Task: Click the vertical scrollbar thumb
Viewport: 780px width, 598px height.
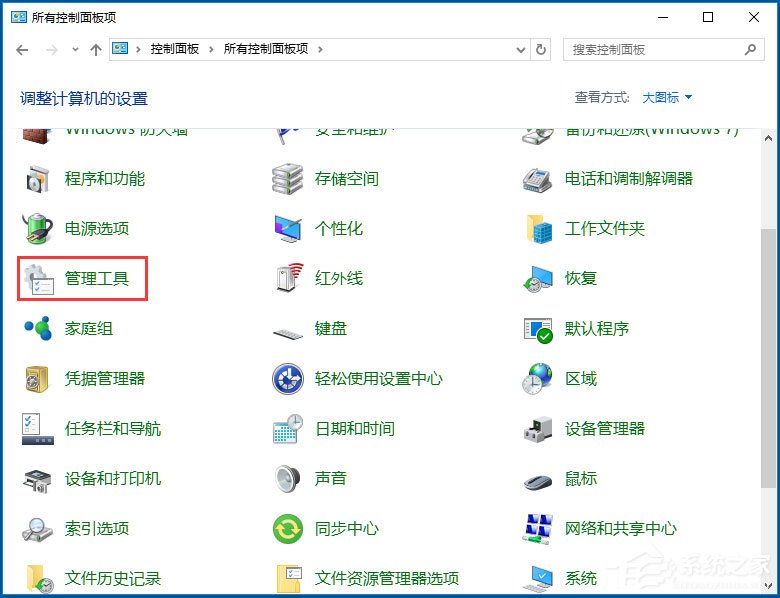Action: pos(768,400)
